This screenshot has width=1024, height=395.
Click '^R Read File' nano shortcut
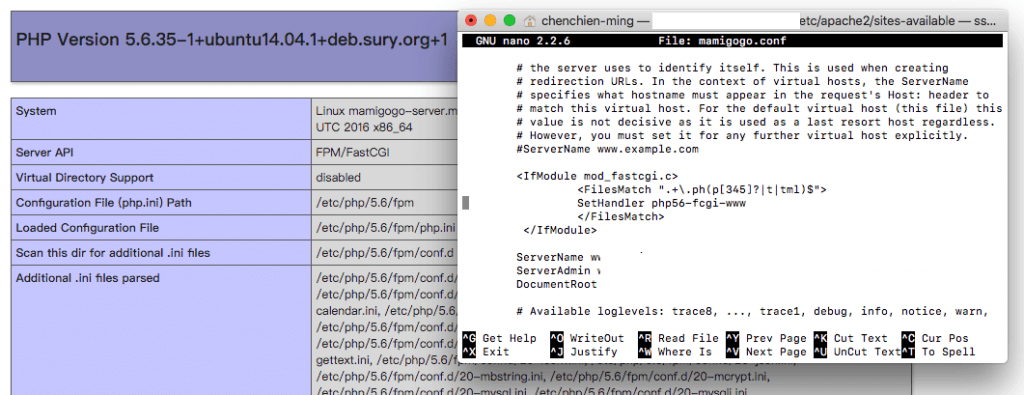point(679,338)
